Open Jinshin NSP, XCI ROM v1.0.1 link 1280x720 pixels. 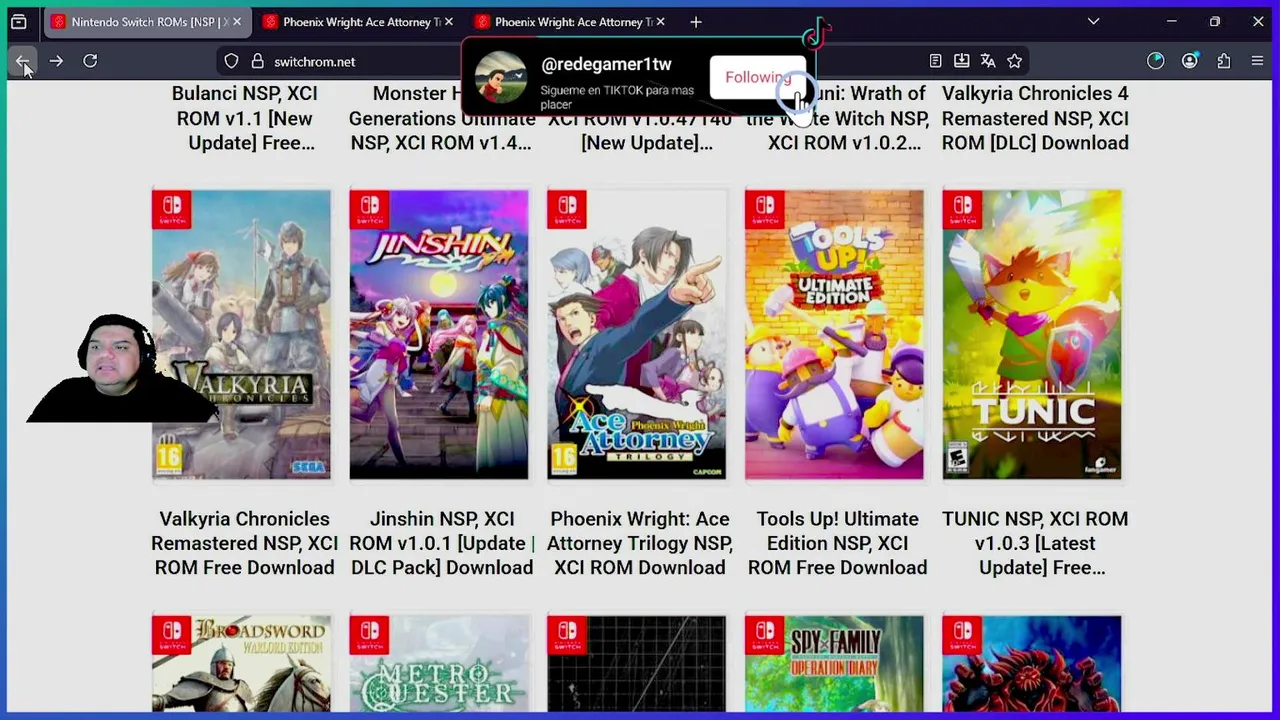(x=442, y=543)
